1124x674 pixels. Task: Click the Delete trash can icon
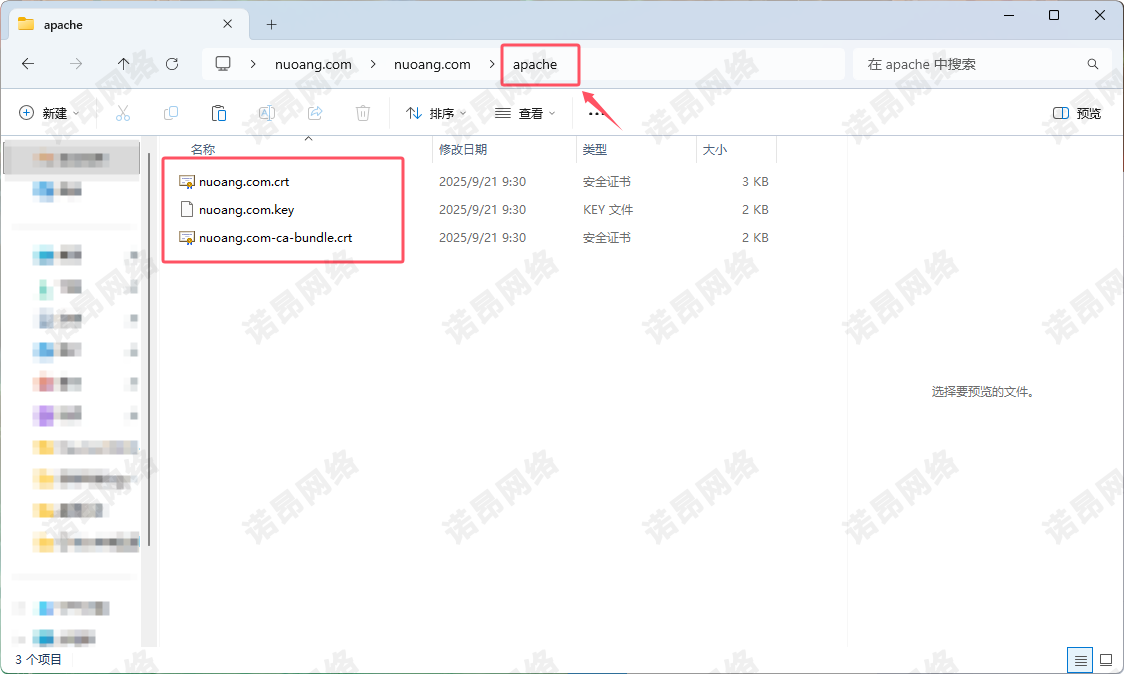(x=363, y=114)
